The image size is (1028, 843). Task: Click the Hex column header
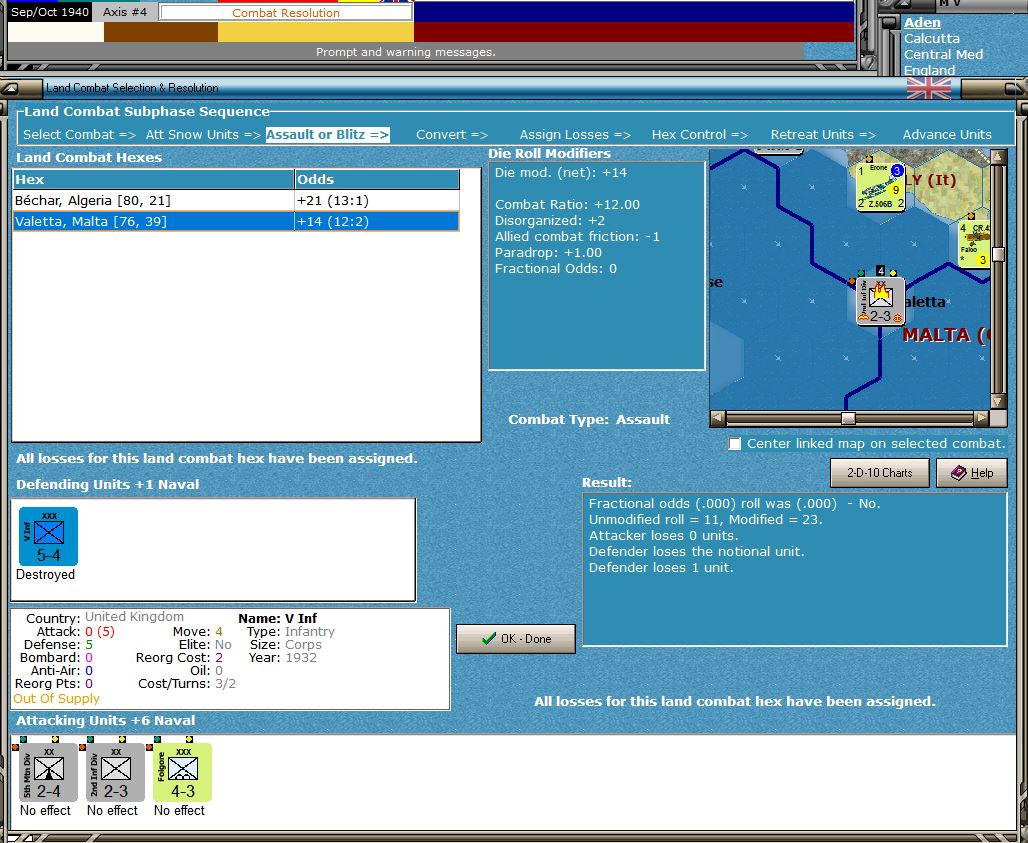tap(153, 180)
